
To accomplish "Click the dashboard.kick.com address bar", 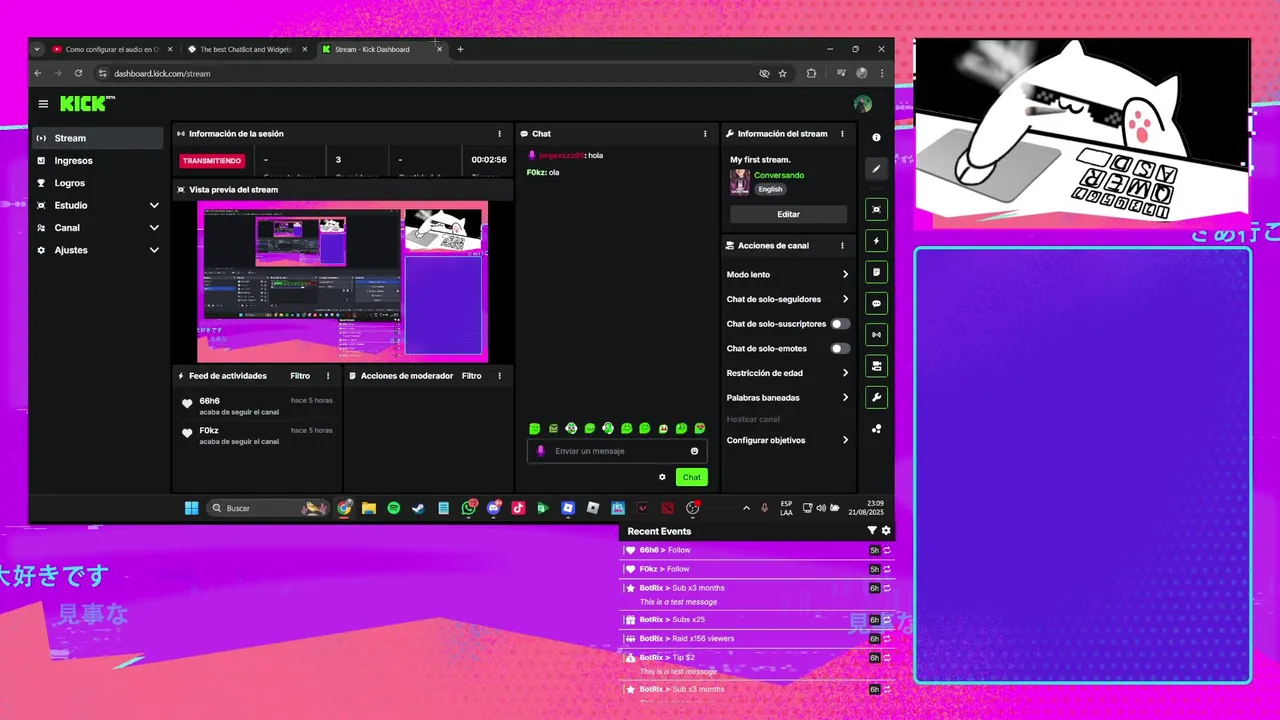I will [x=430, y=73].
